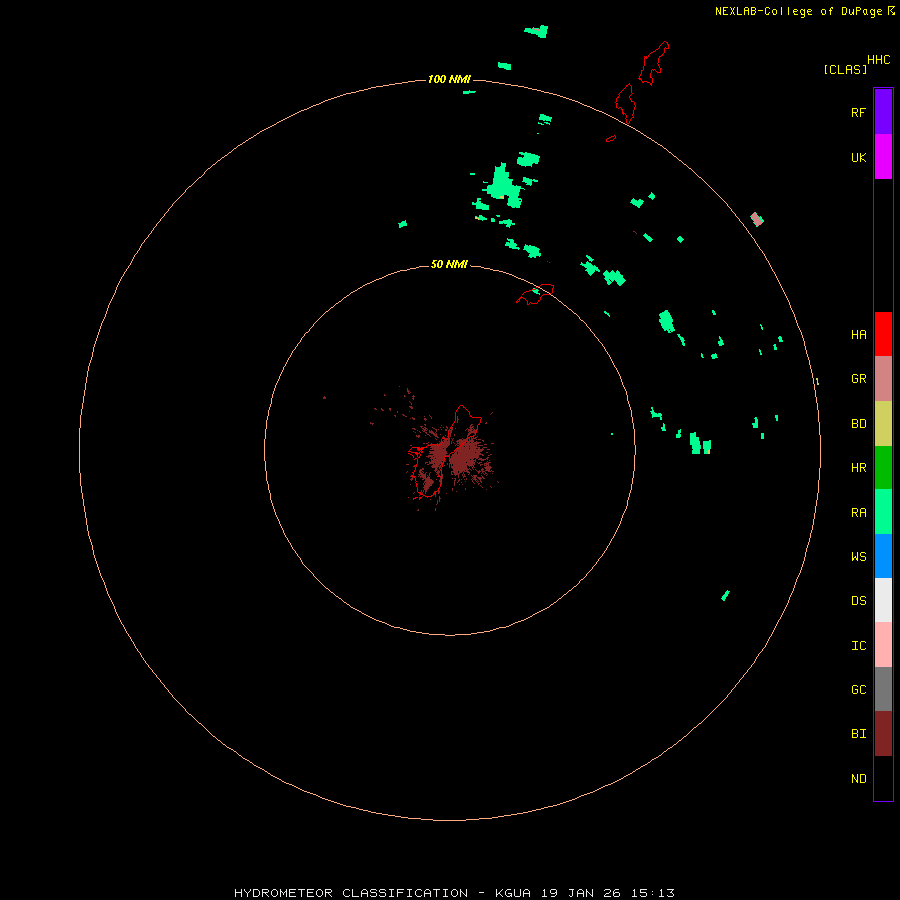Click the HA red legend swatch
Screen dimensions: 900x900
pyautogui.click(x=883, y=334)
